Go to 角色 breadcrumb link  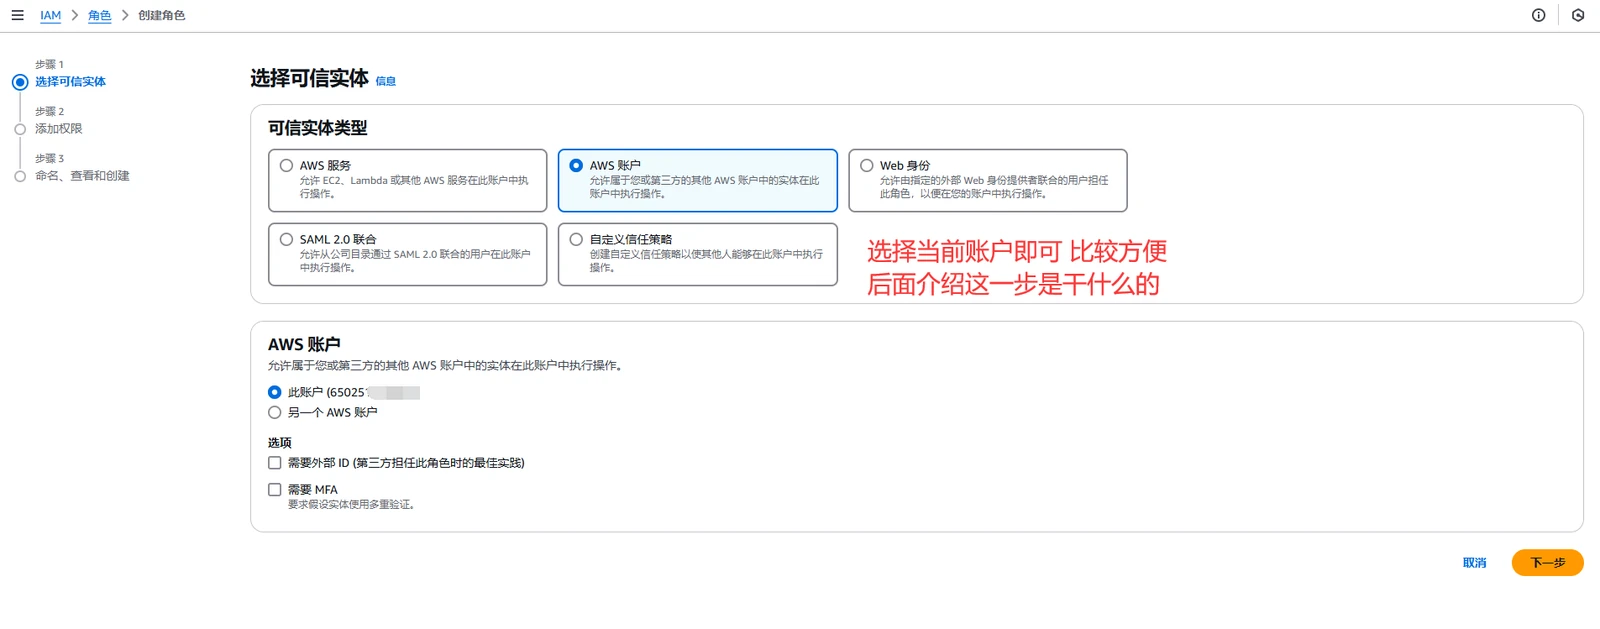[99, 16]
